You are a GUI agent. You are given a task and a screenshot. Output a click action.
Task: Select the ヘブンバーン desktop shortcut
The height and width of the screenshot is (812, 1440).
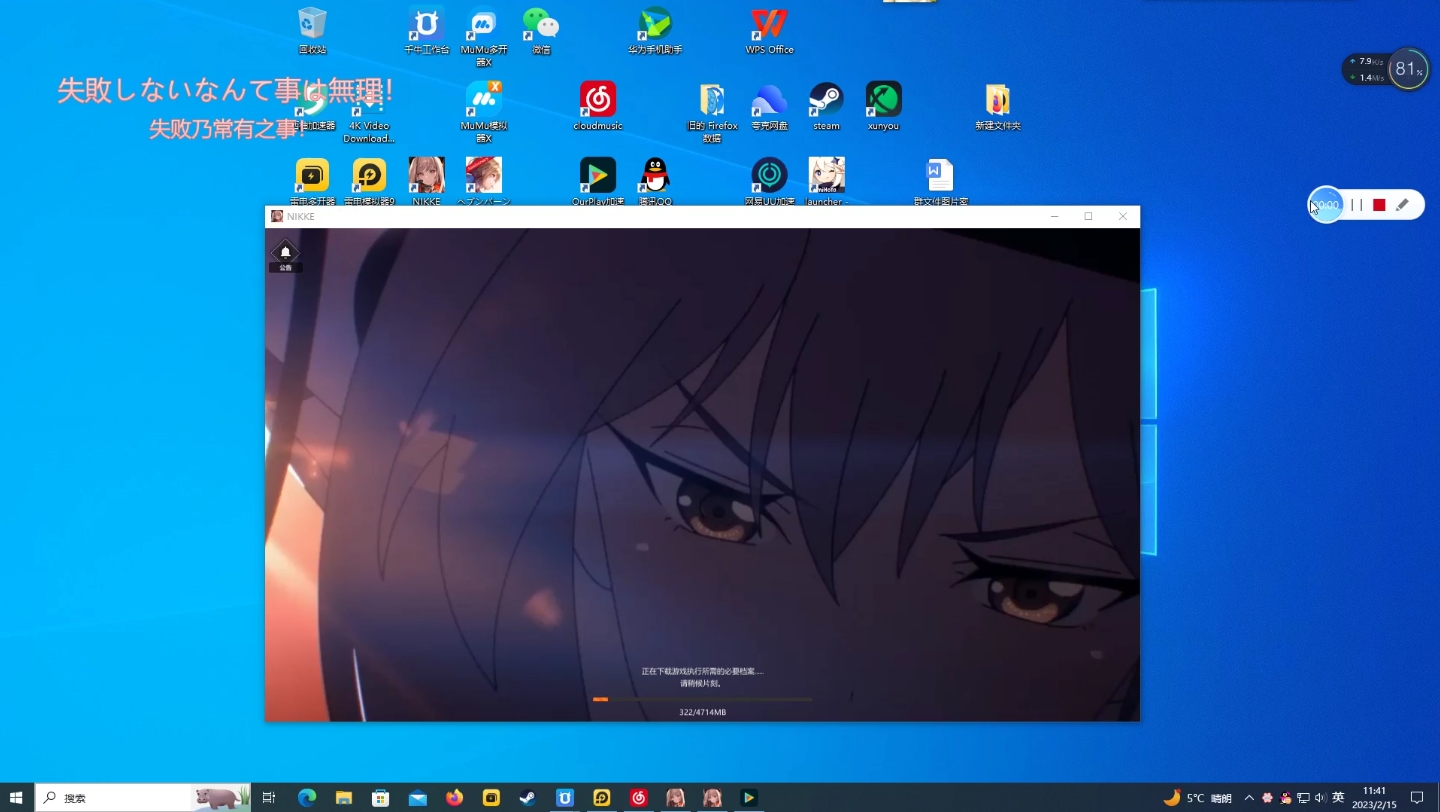483,182
